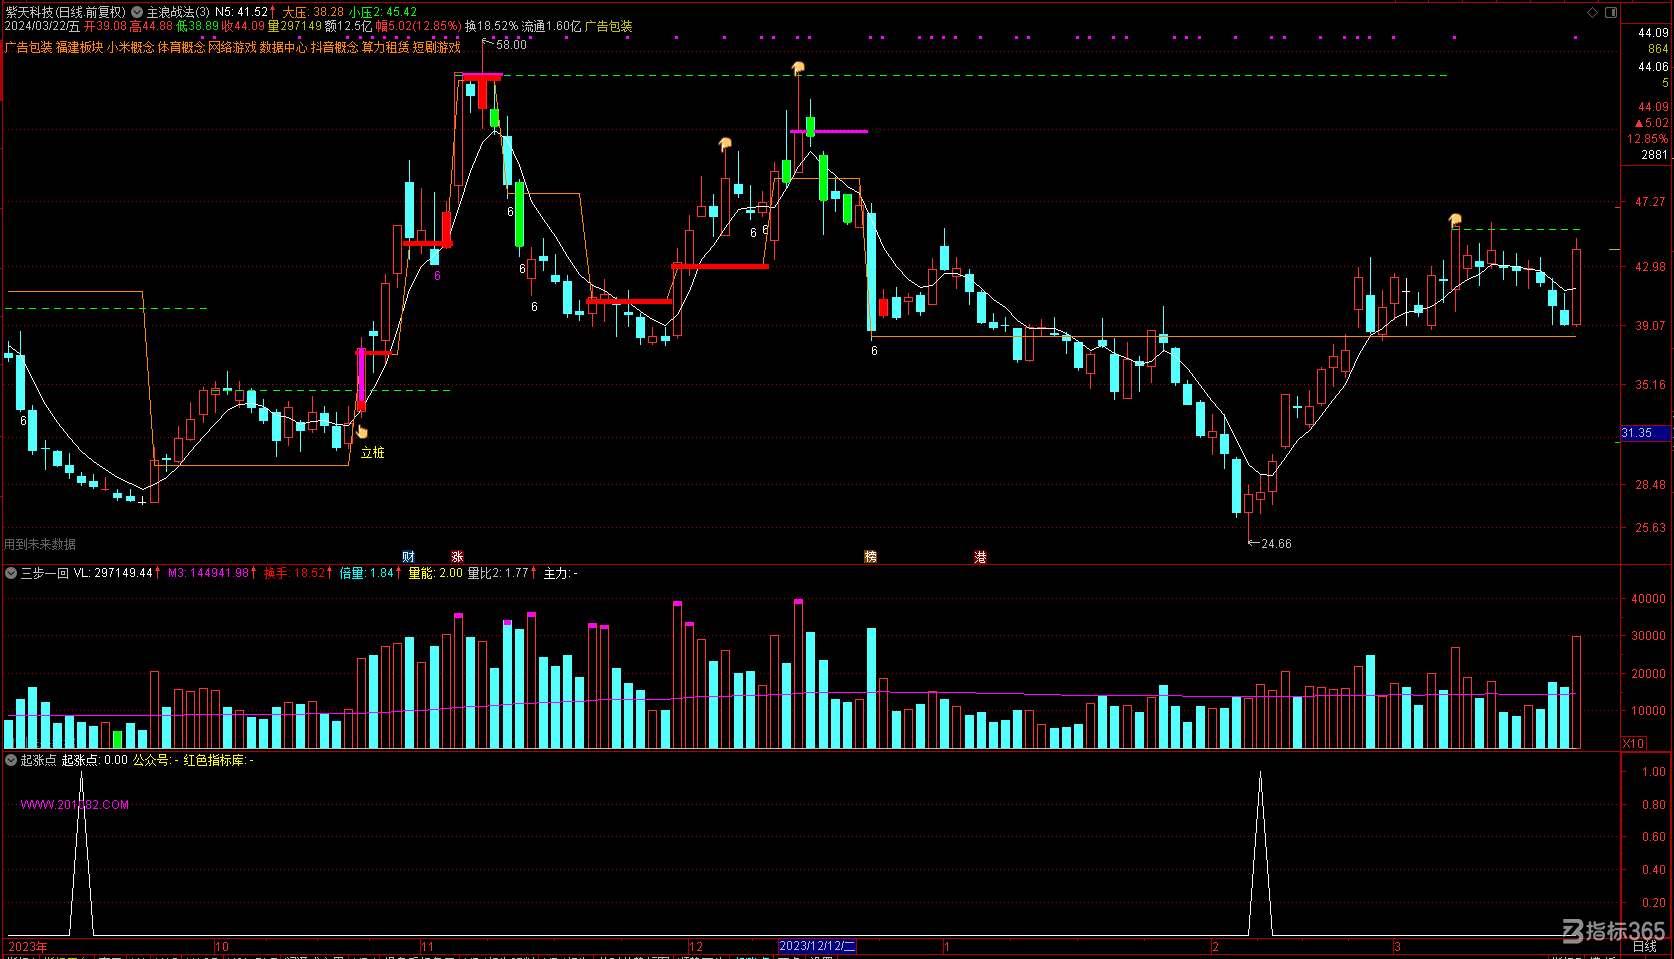The width and height of the screenshot is (1674, 959).
Task: Click the 流通1.60亿 value in the header
Action: (x=551, y=26)
